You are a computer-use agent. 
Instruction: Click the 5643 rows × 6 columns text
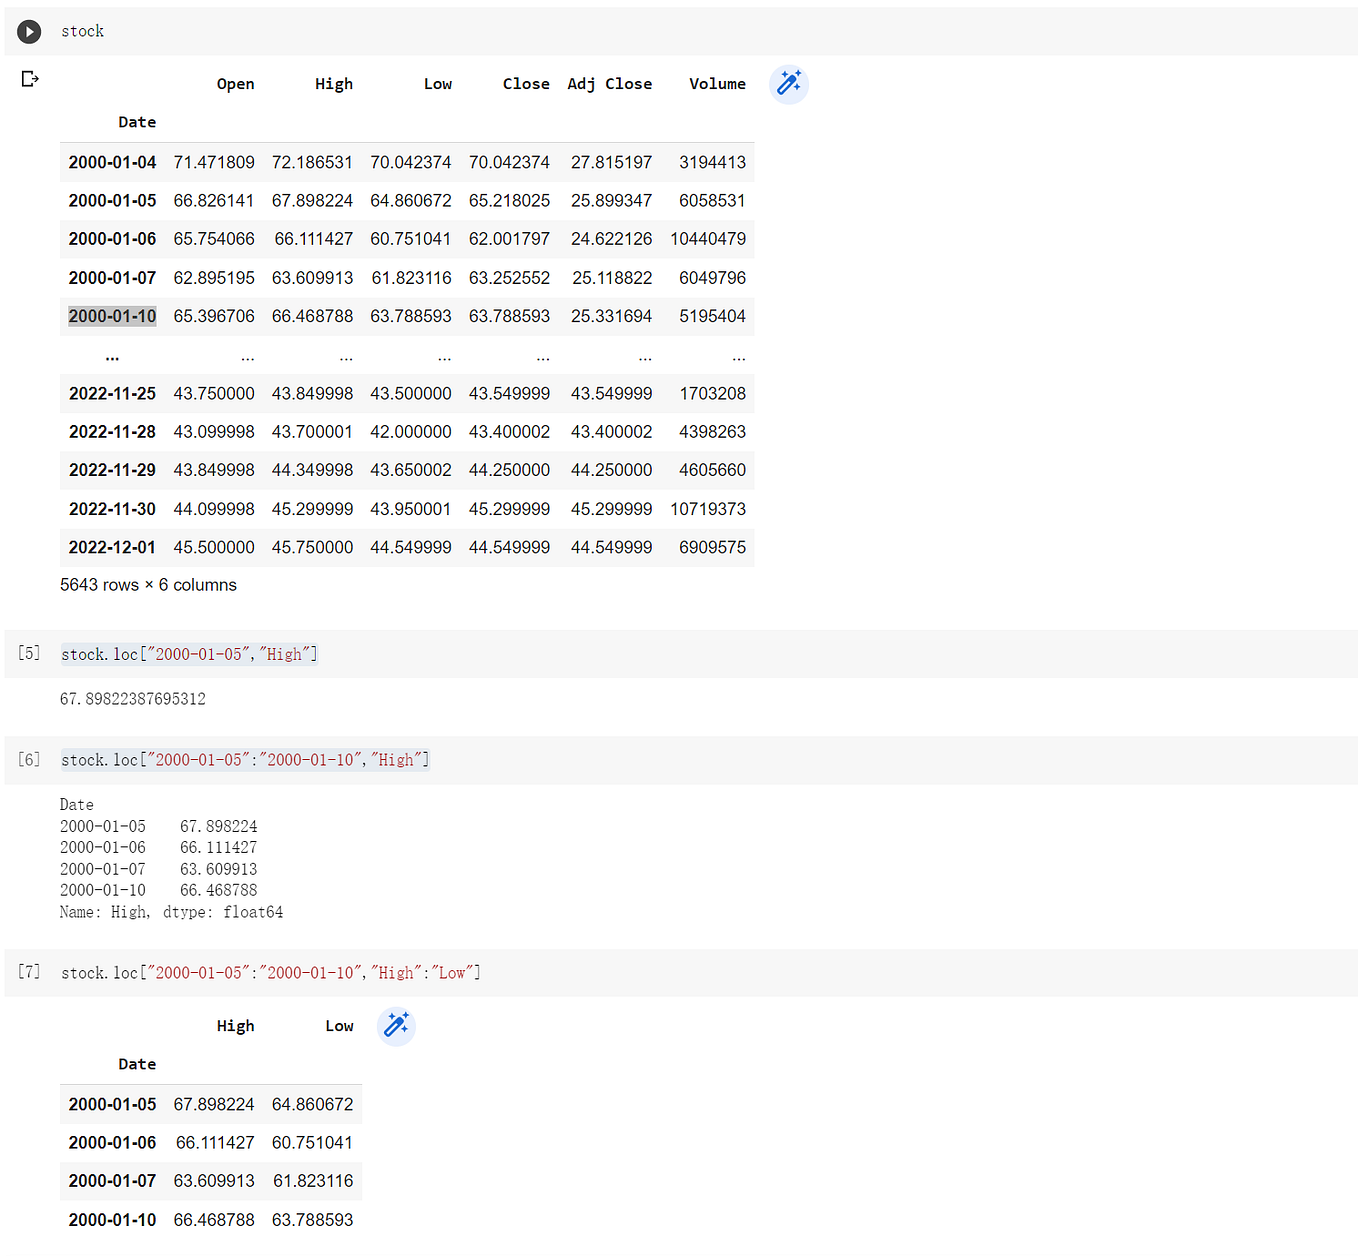coord(148,585)
